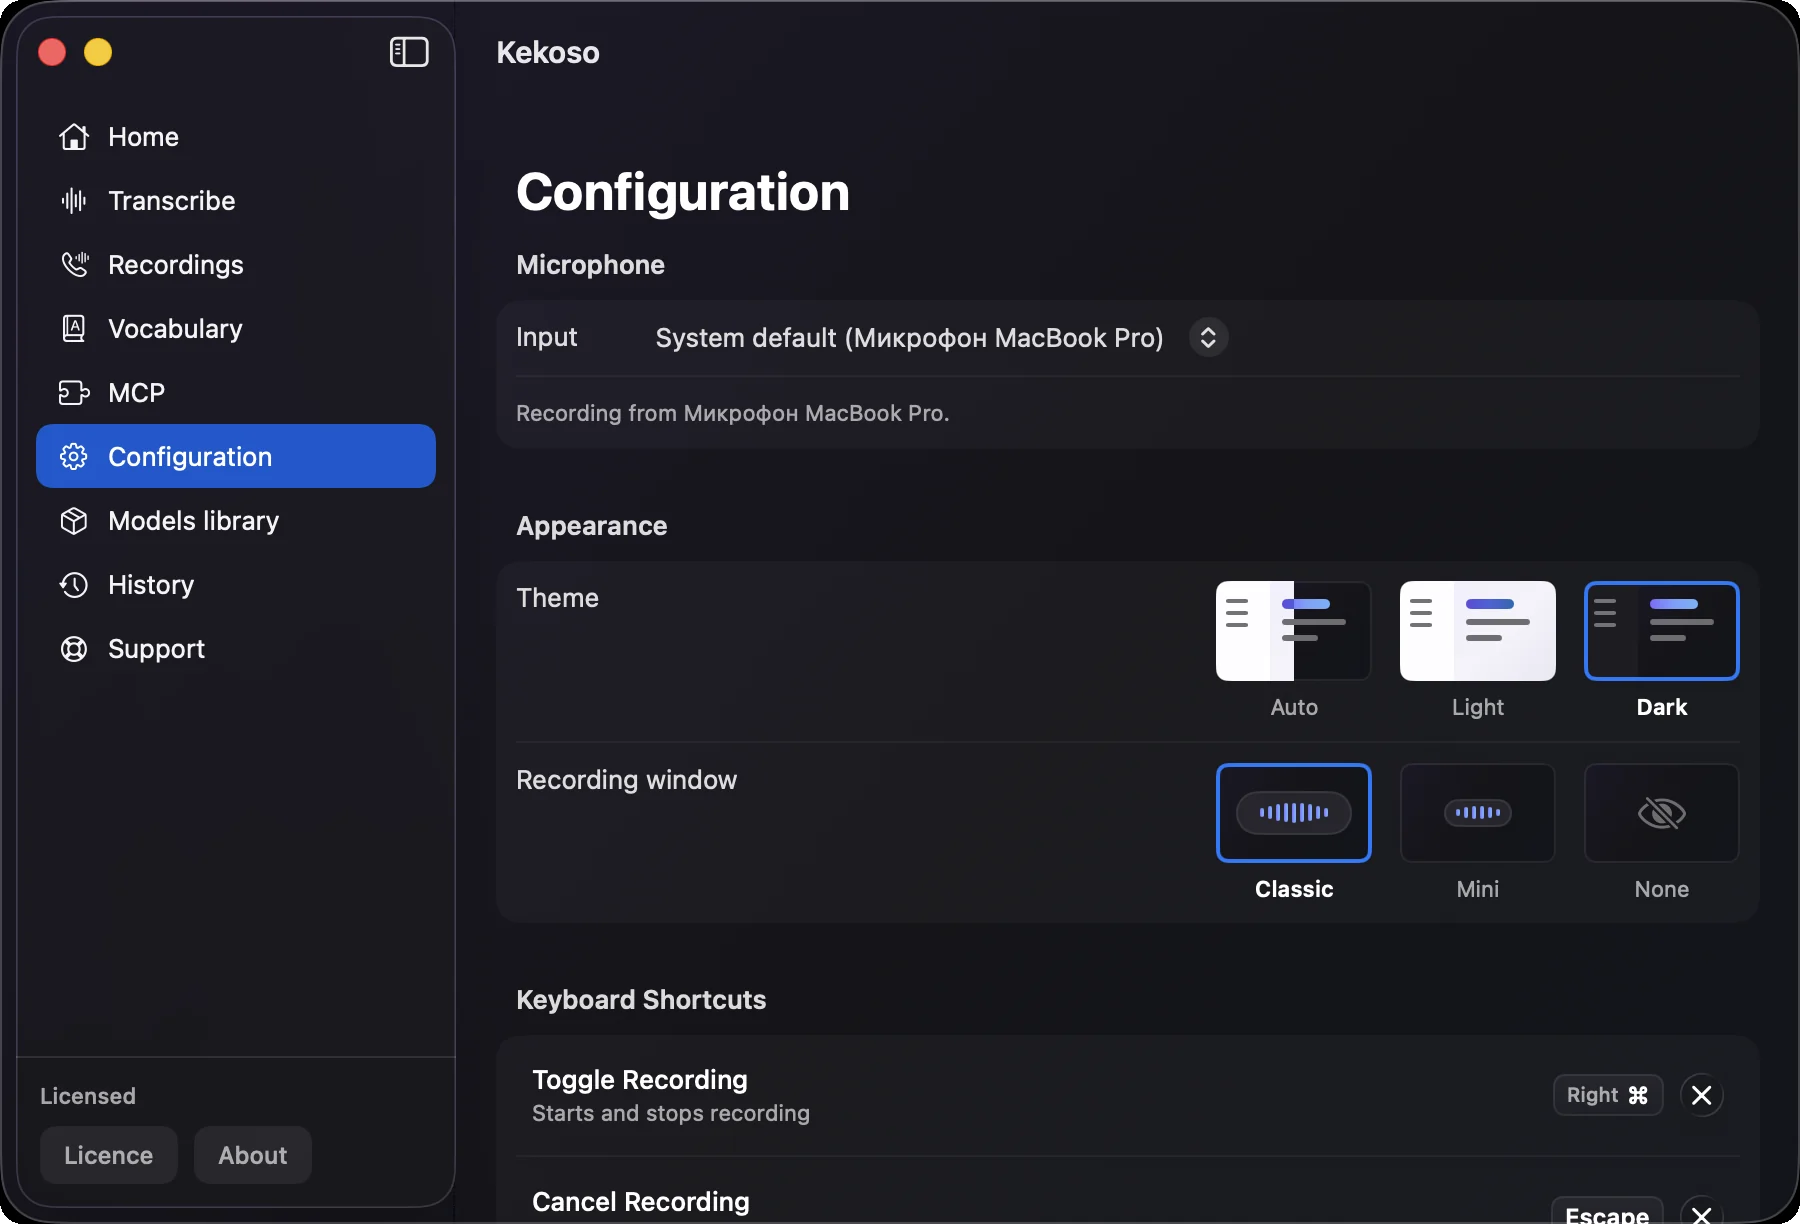Click the Appearance heading
Image resolution: width=1800 pixels, height=1224 pixels.
pyautogui.click(x=592, y=526)
